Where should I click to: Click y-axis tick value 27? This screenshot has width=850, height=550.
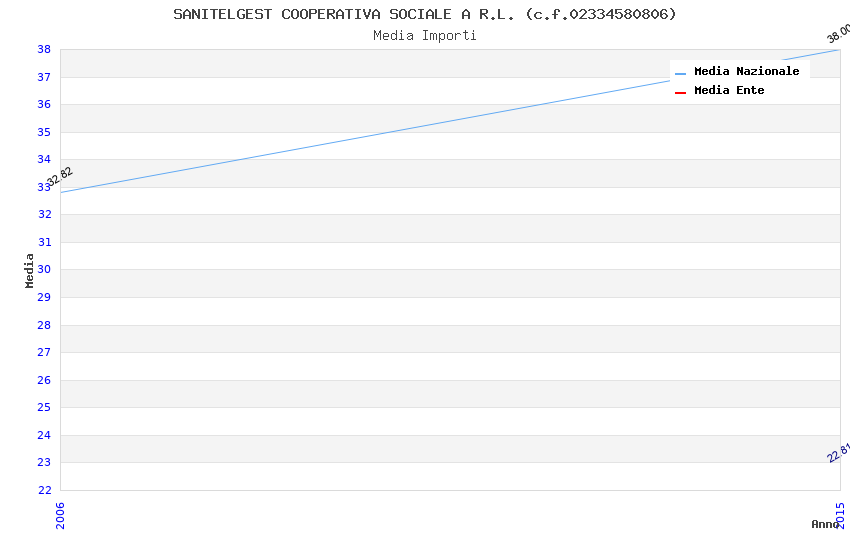click(44, 352)
